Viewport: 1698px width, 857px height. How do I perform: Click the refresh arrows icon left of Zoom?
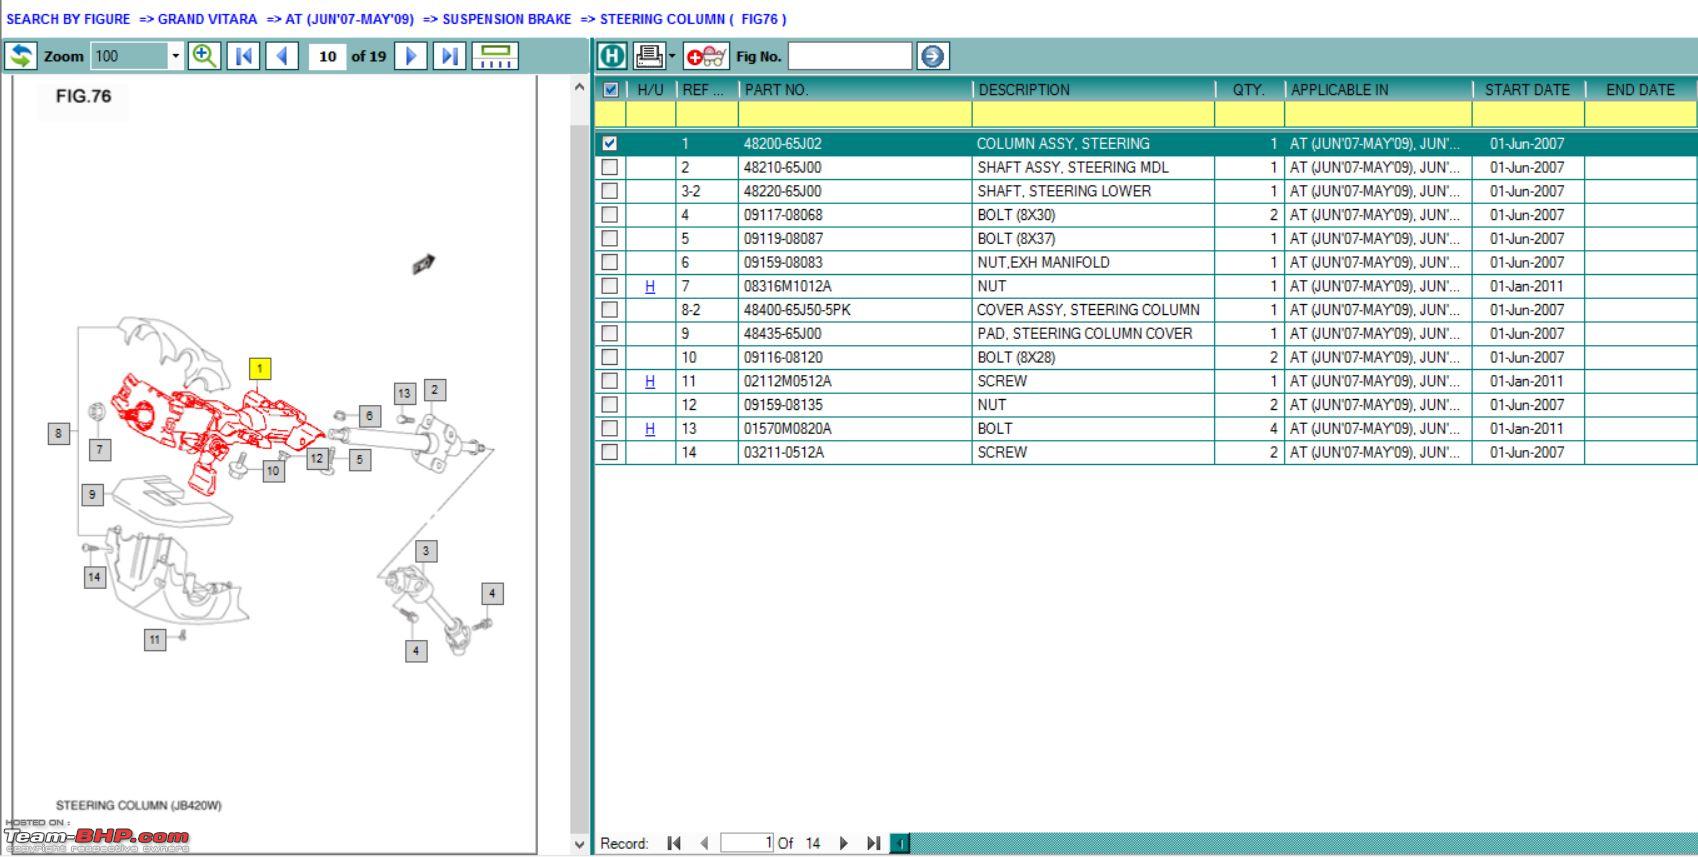tap(21, 56)
